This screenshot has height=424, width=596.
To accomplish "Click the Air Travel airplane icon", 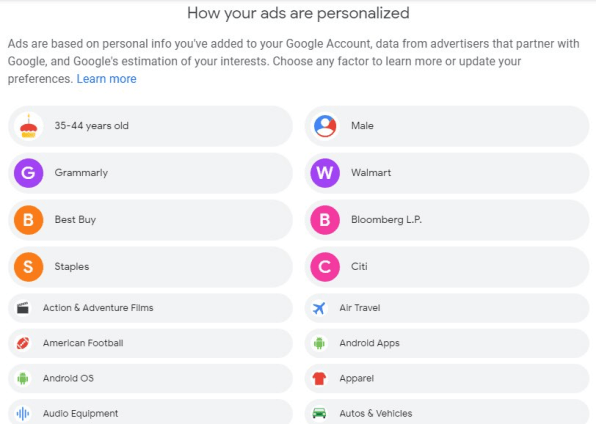I will tap(319, 308).
